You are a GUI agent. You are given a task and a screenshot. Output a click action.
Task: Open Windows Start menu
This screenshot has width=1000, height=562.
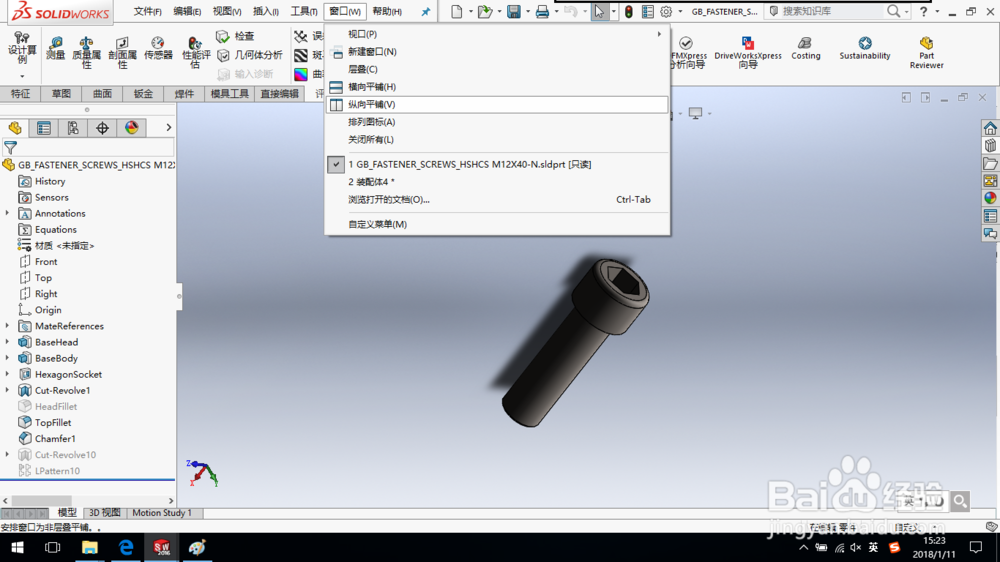pos(17,548)
